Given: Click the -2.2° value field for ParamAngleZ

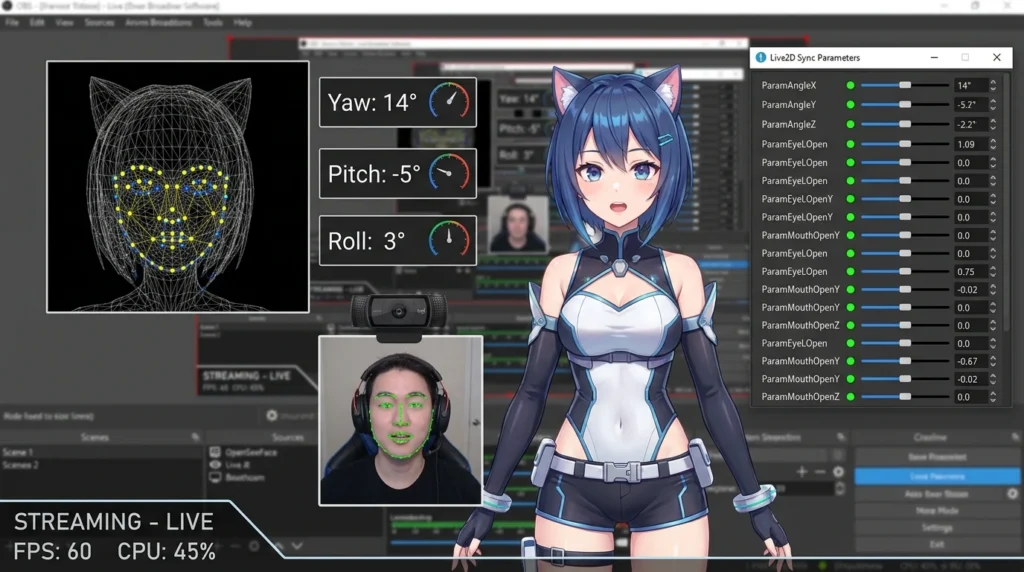Looking at the screenshot, I should click(x=970, y=124).
